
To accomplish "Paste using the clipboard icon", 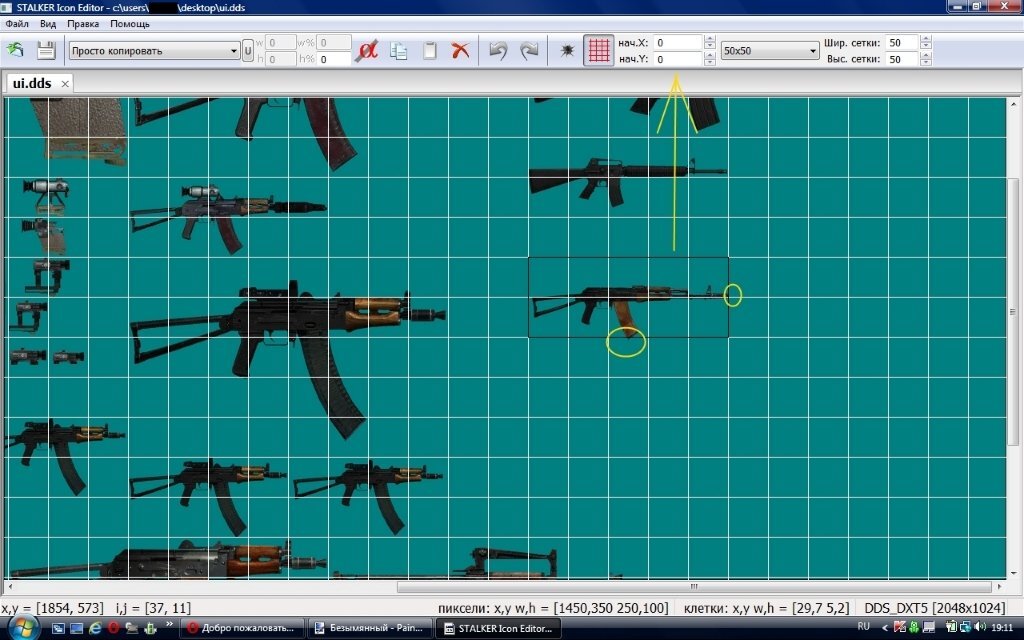I will click(x=430, y=50).
